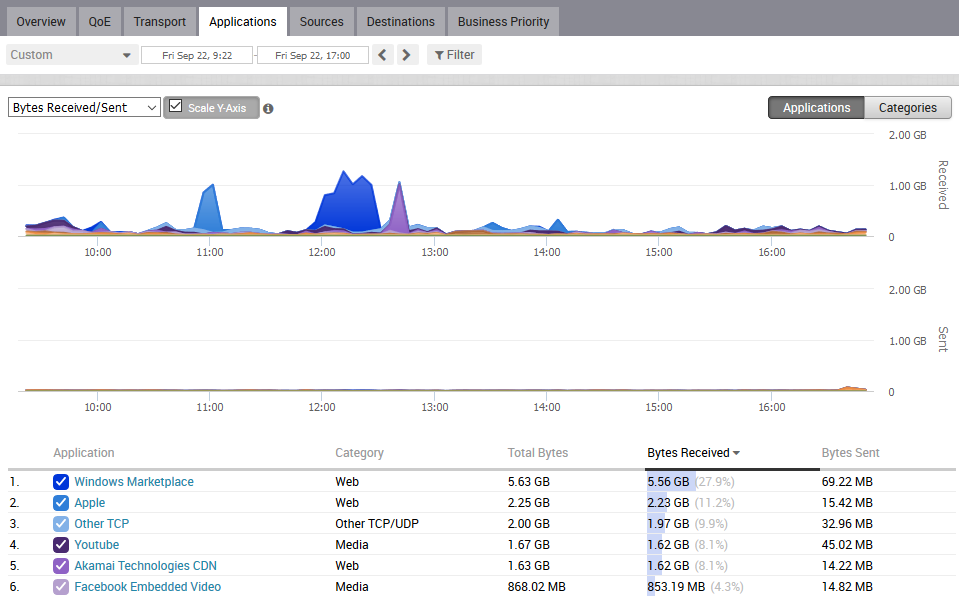The height and width of the screenshot is (596, 959).
Task: Click Facebook's 853.19 MB received value
Action: click(x=676, y=587)
